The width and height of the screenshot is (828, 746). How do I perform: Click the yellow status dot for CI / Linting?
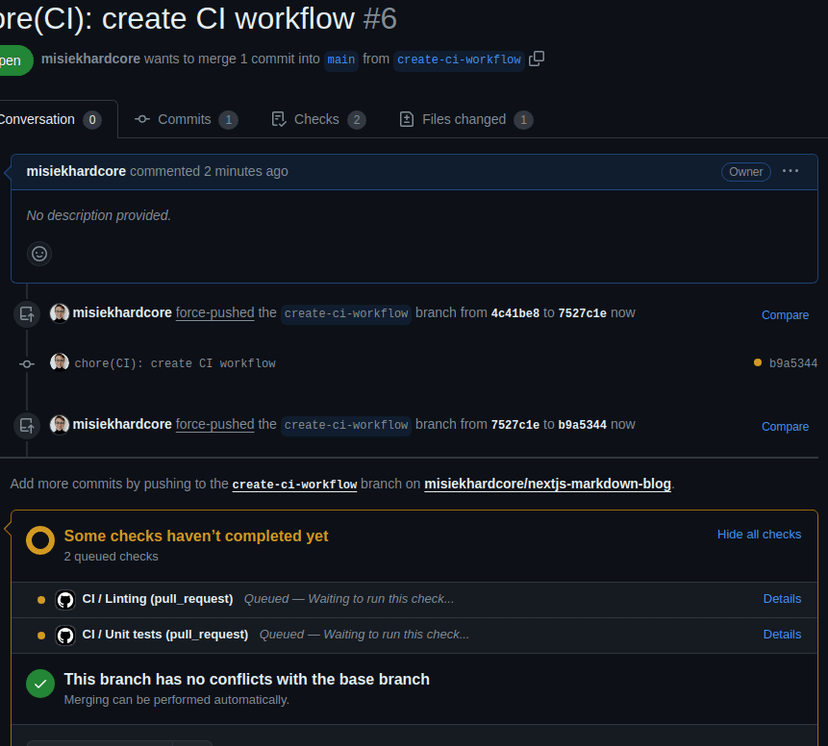pyautogui.click(x=41, y=599)
